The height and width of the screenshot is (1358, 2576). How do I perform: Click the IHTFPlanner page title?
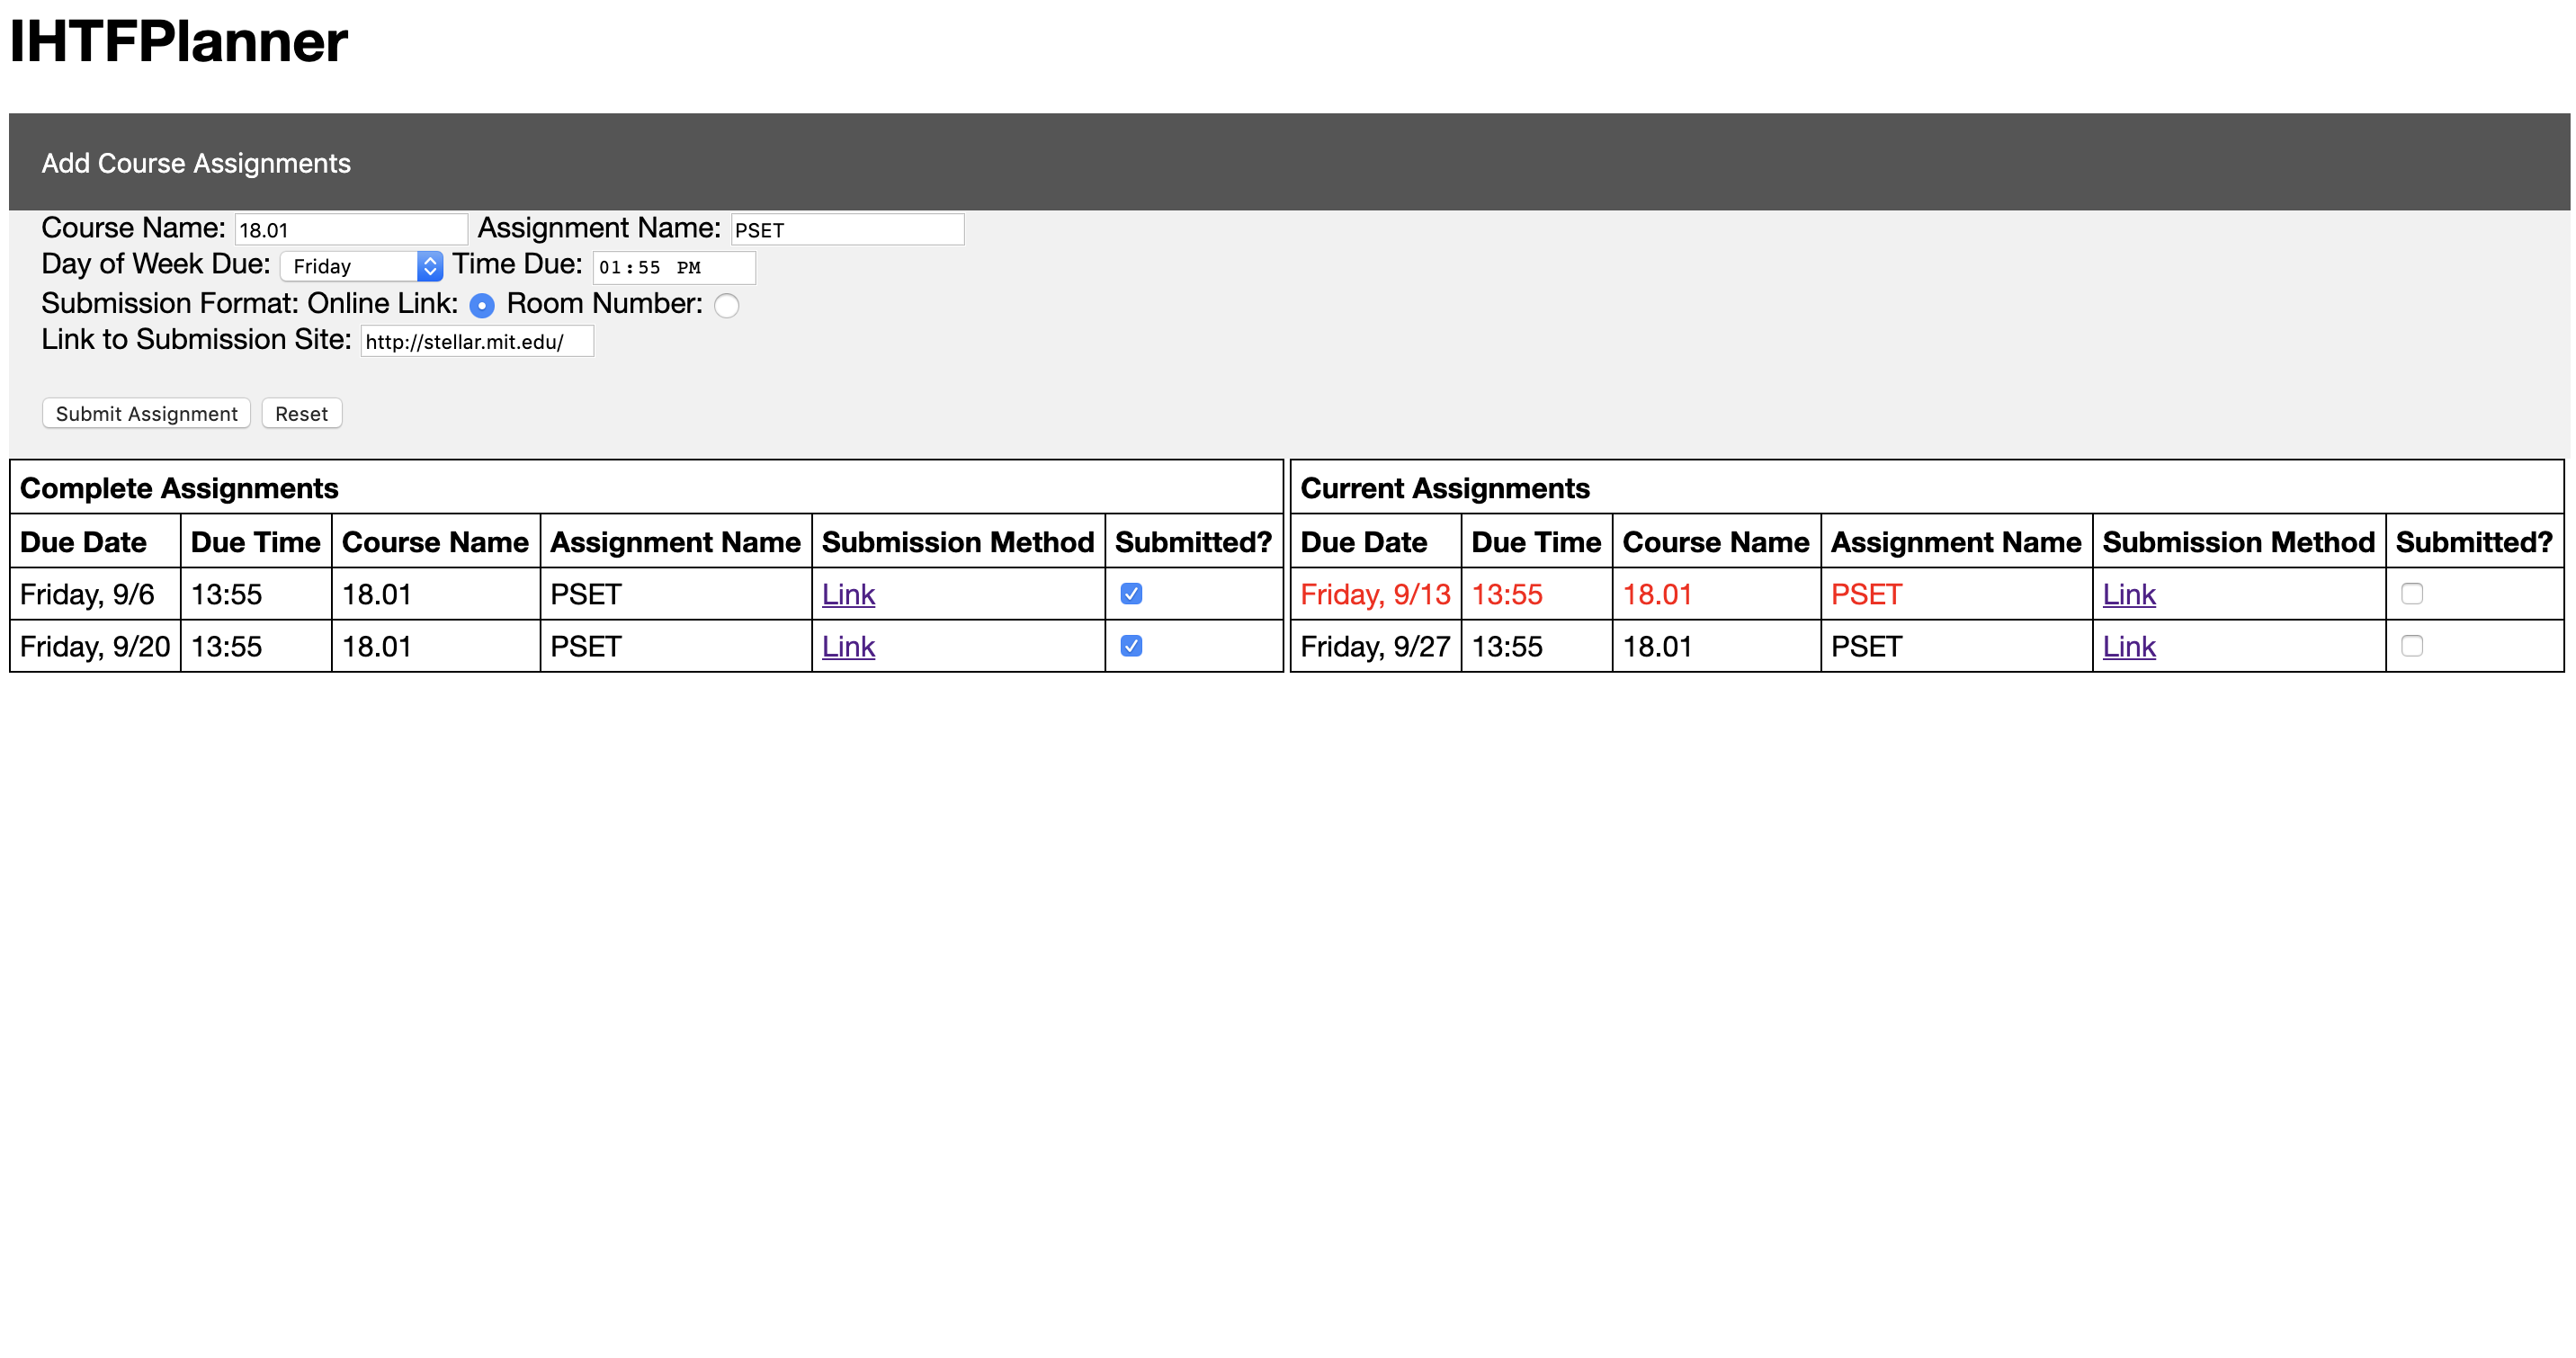coord(178,42)
